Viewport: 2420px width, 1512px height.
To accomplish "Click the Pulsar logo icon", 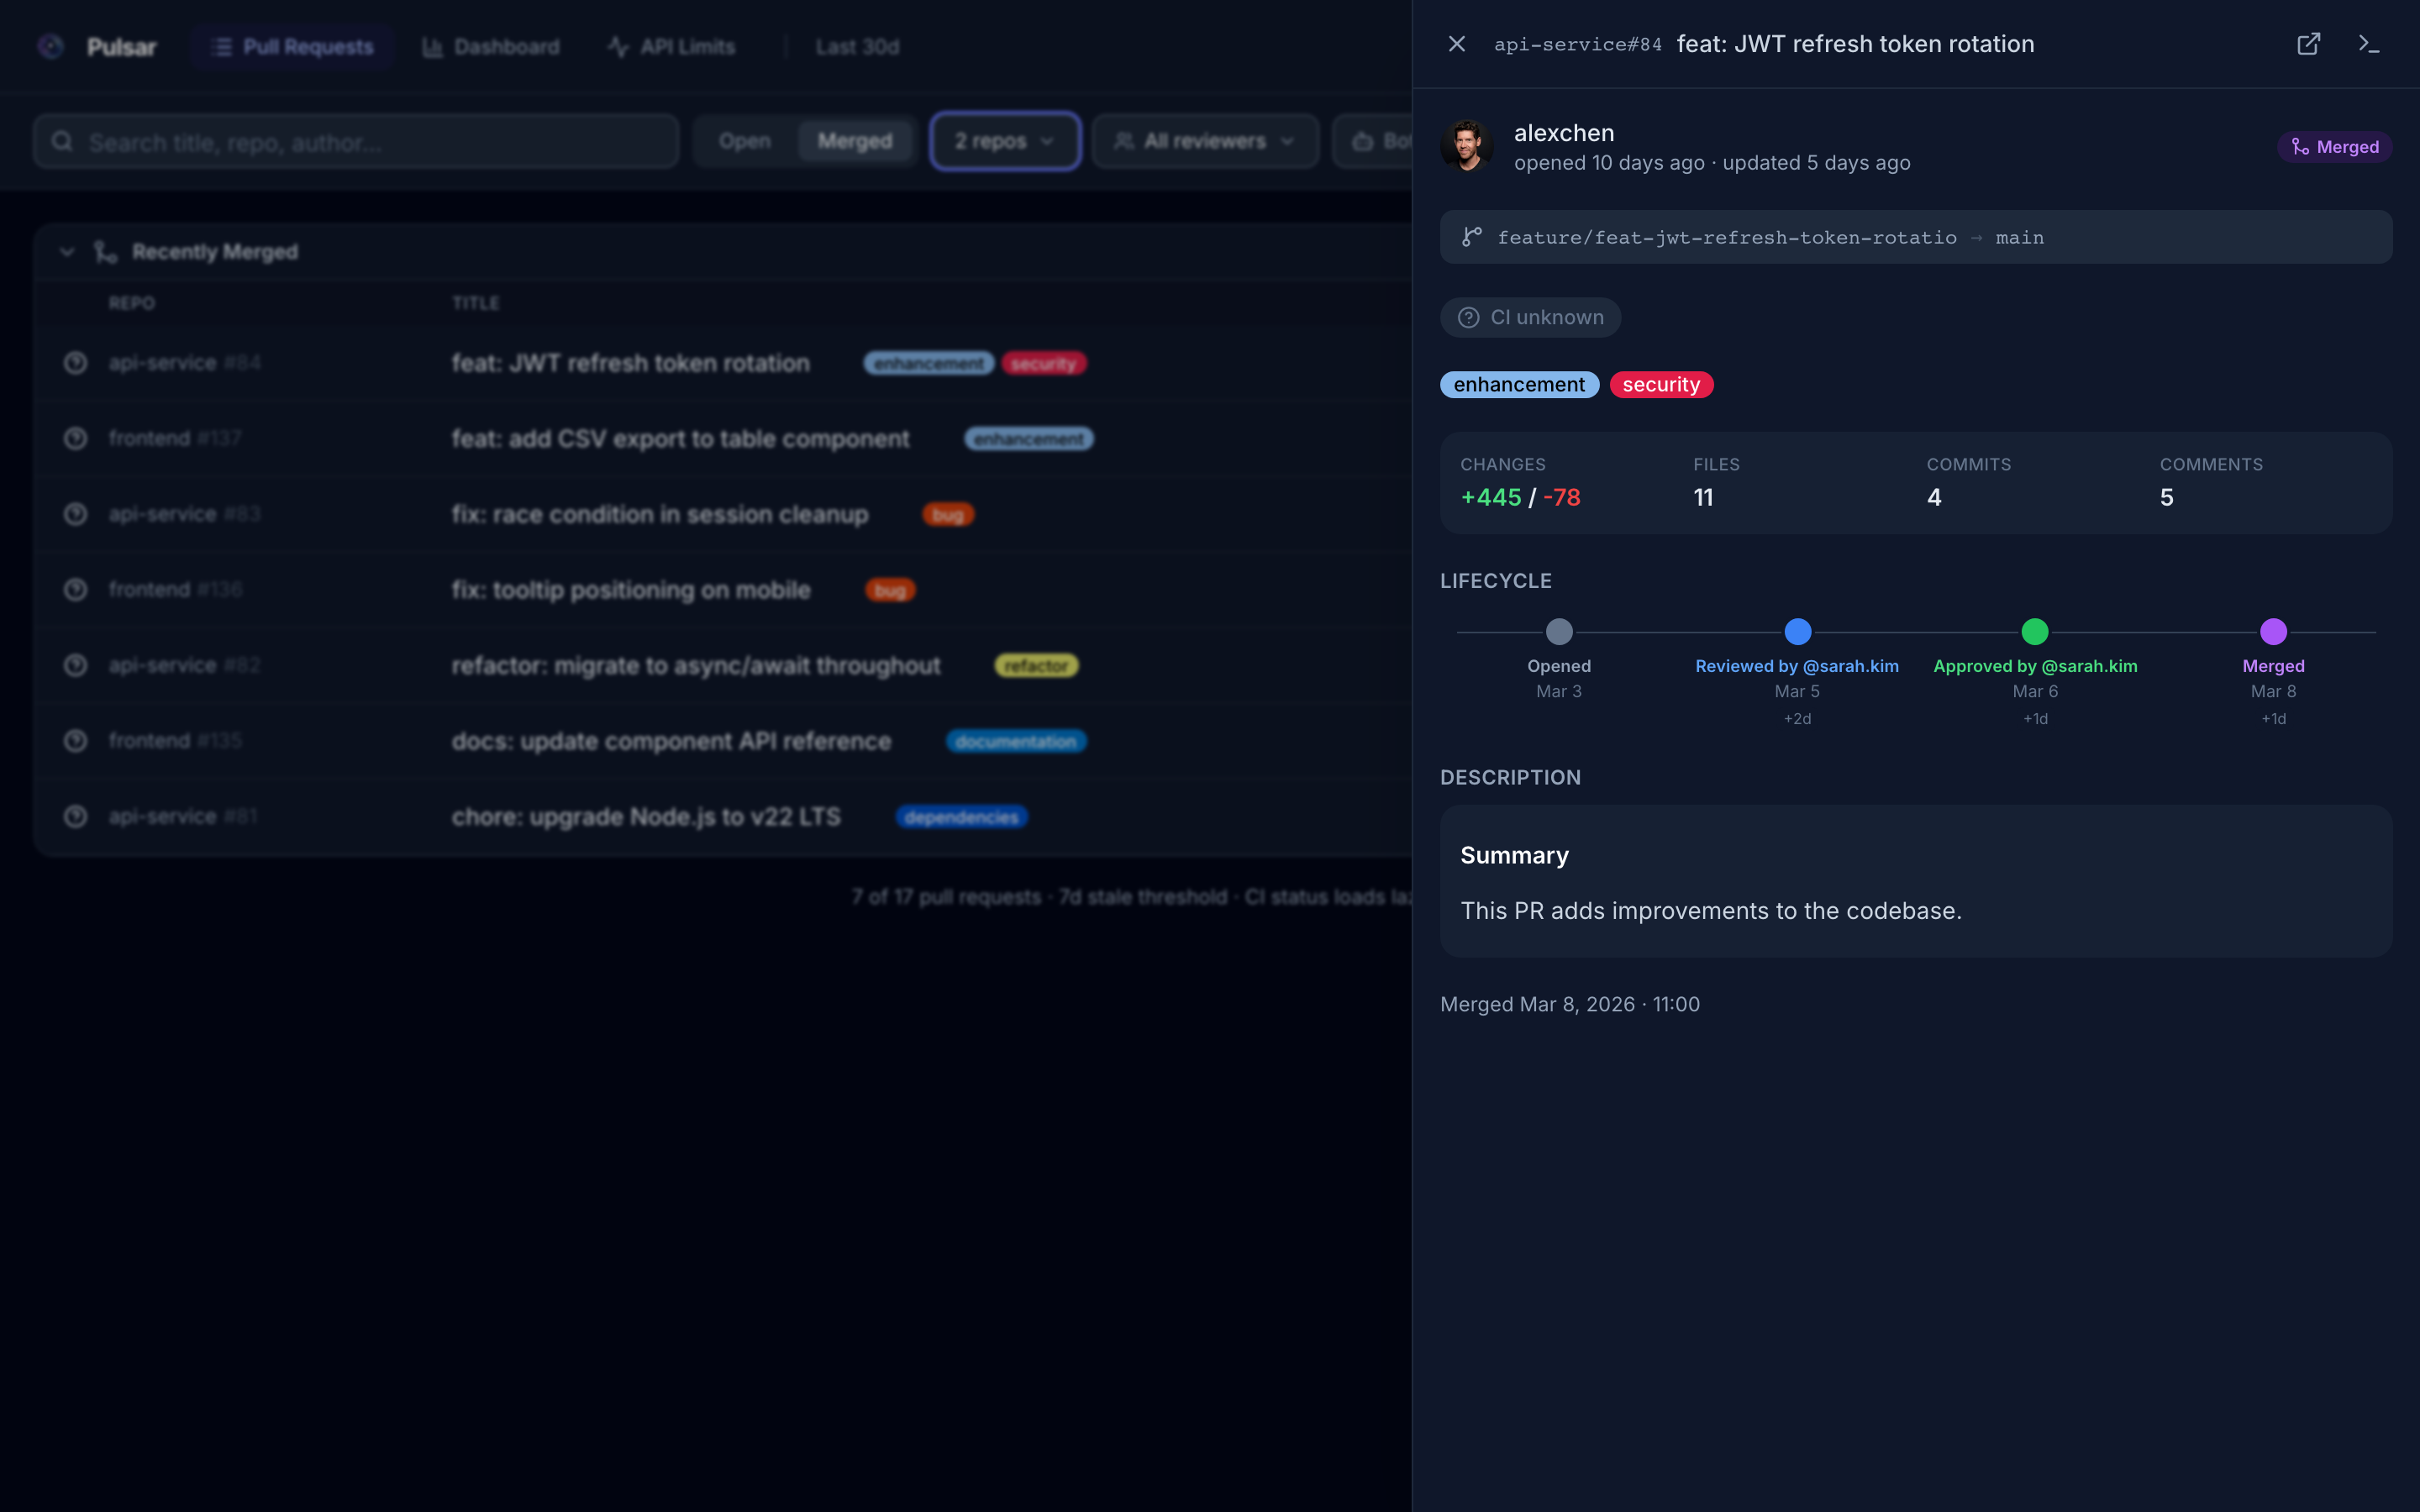I will pos(51,46).
